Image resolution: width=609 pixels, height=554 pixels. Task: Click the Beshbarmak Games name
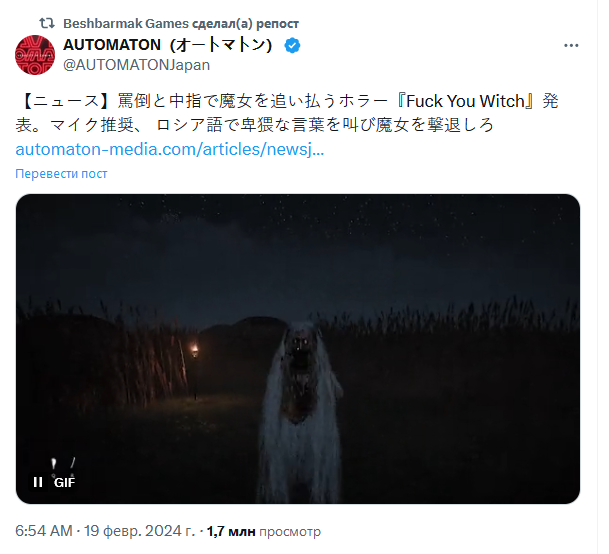[x=126, y=24]
